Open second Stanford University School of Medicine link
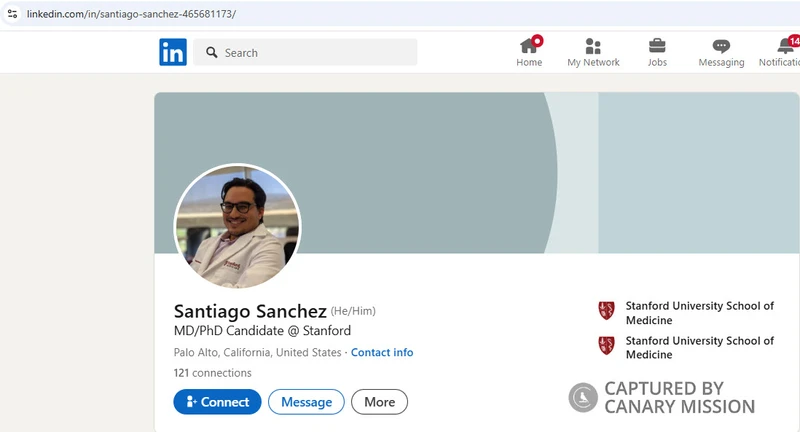 699,347
